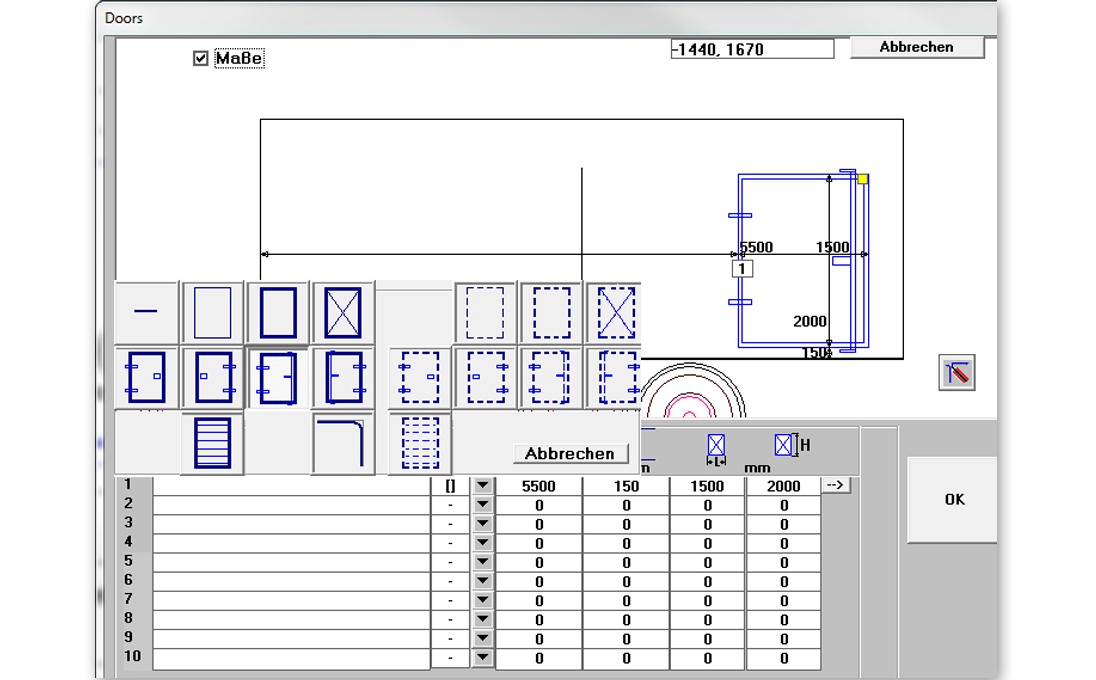Click the 2000 height cell in row 1
Screen dimensions: 1096x680
(783, 486)
